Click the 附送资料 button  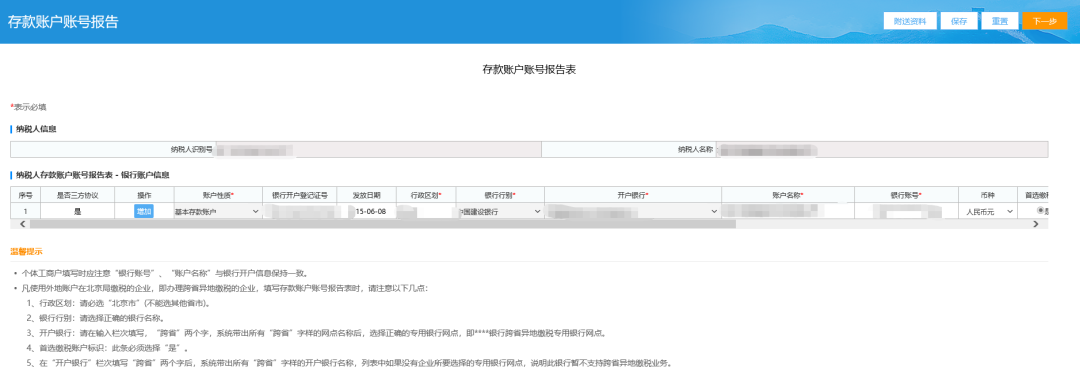910,21
